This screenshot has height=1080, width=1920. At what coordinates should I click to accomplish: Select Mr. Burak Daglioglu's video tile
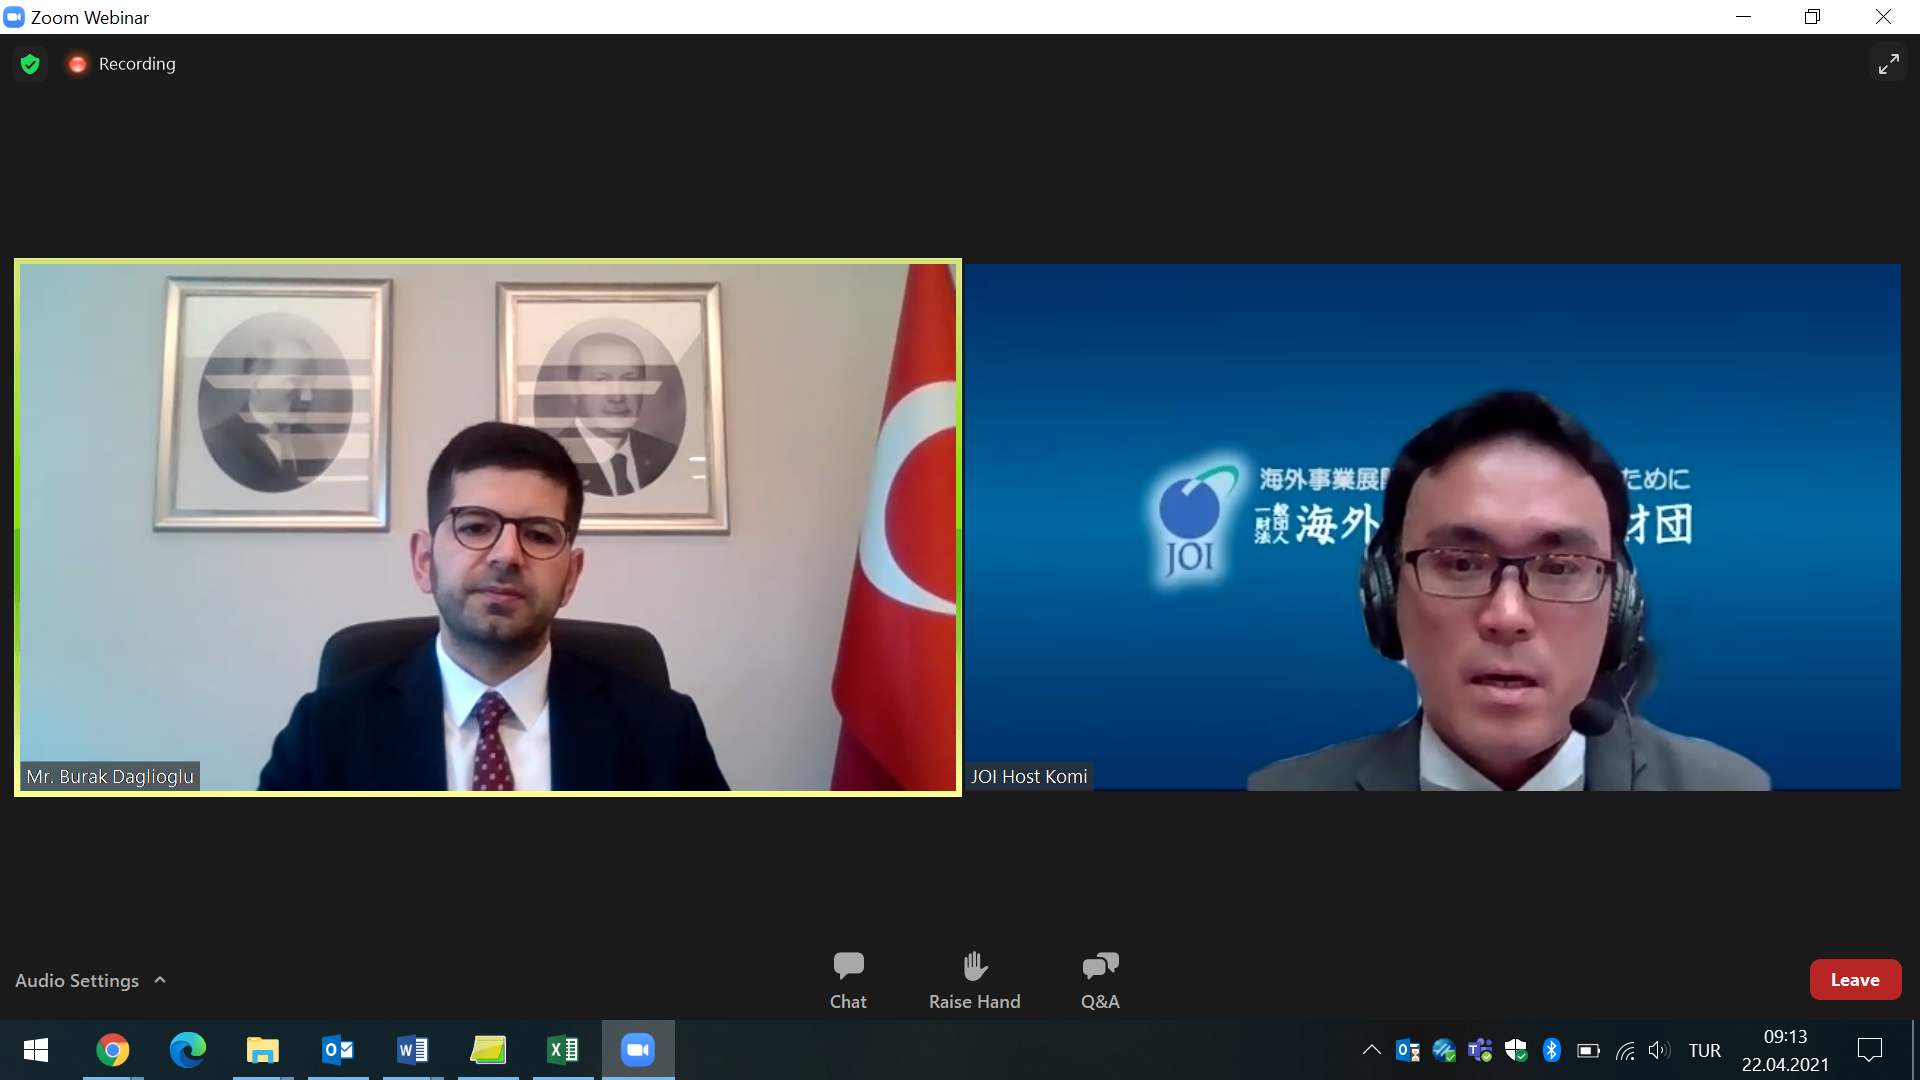pos(488,527)
